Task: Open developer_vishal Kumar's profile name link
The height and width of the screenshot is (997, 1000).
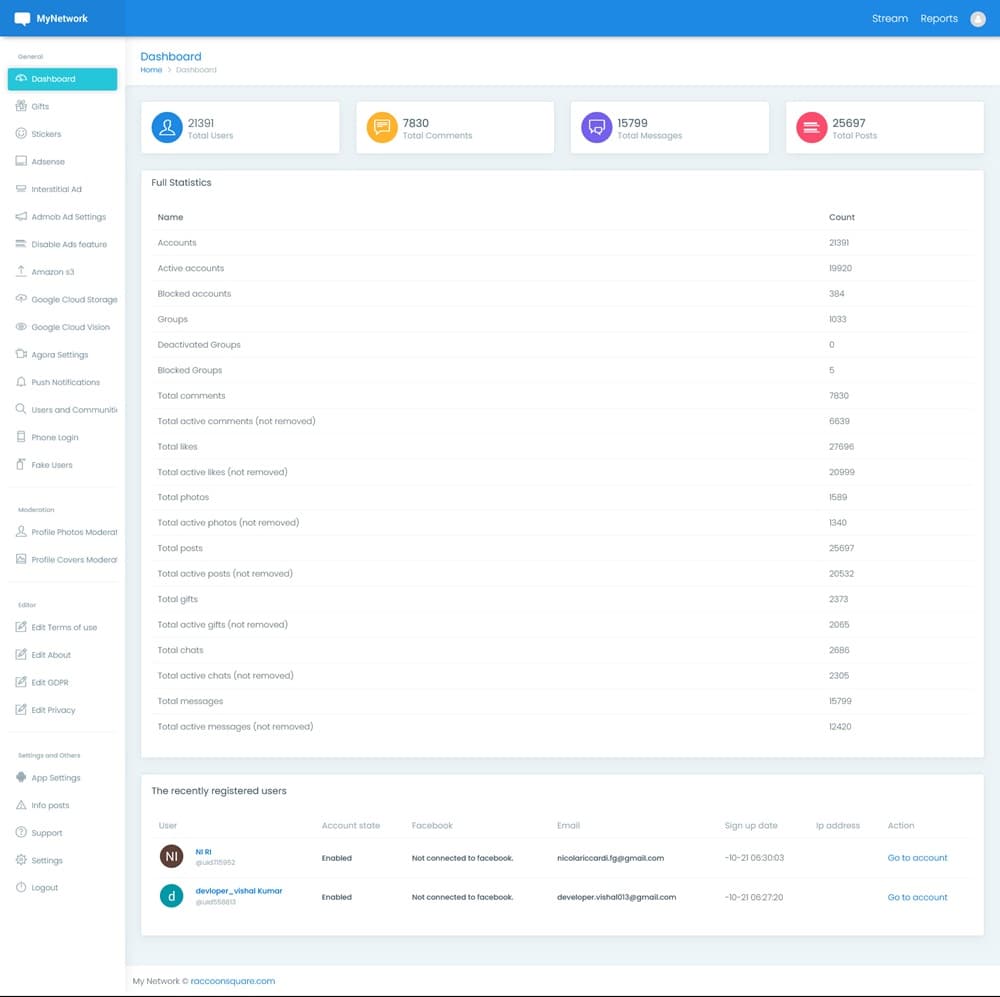Action: point(239,891)
